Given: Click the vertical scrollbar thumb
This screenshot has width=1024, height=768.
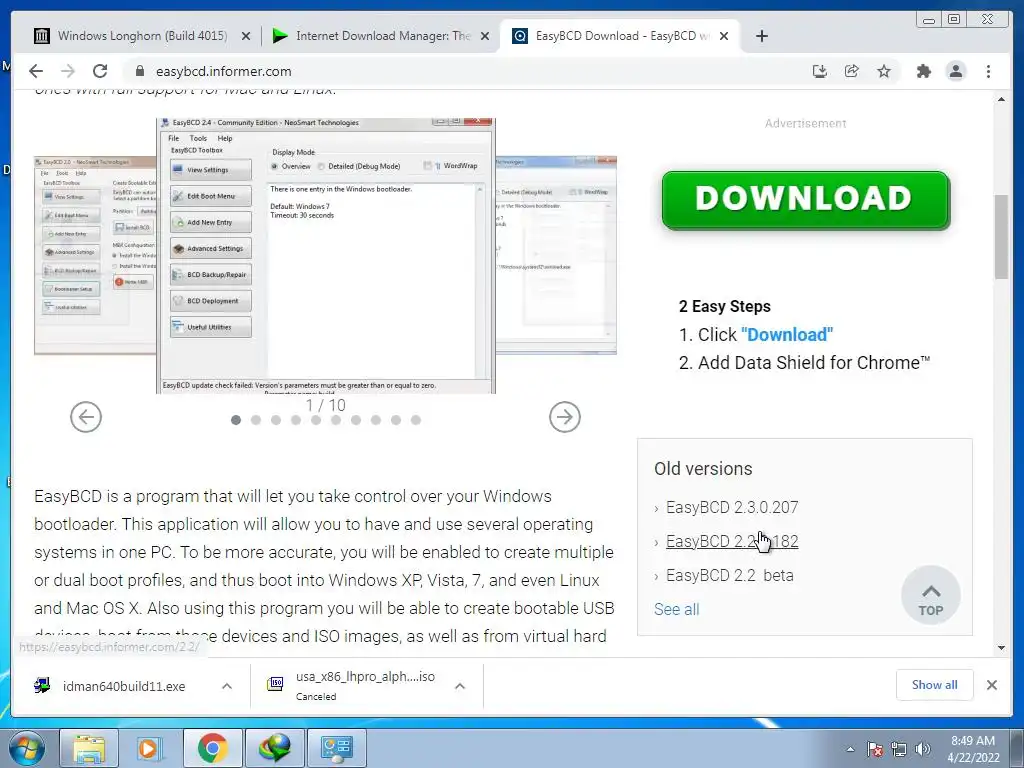Looking at the screenshot, I should click(1001, 236).
